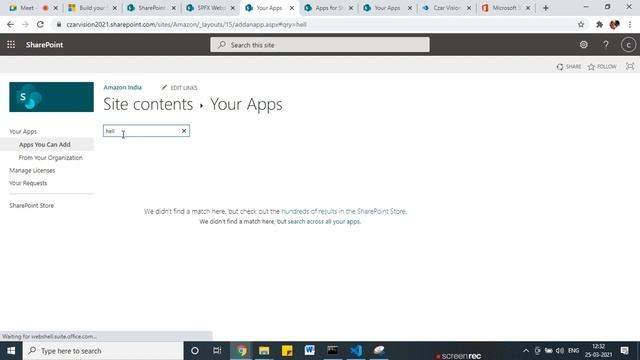Open a new browser tab with plus
Viewport: 640px width, 360px height.
coord(546,8)
